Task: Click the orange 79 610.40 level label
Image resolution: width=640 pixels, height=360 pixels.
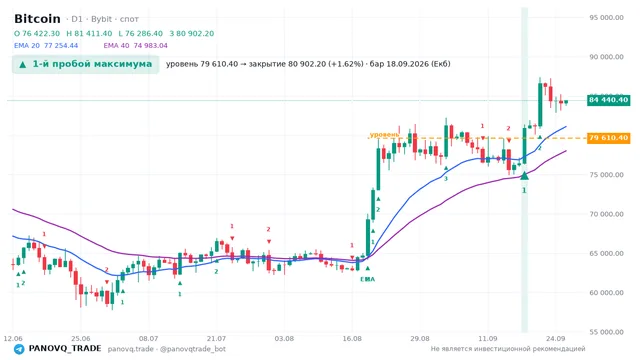Action: 608,138
